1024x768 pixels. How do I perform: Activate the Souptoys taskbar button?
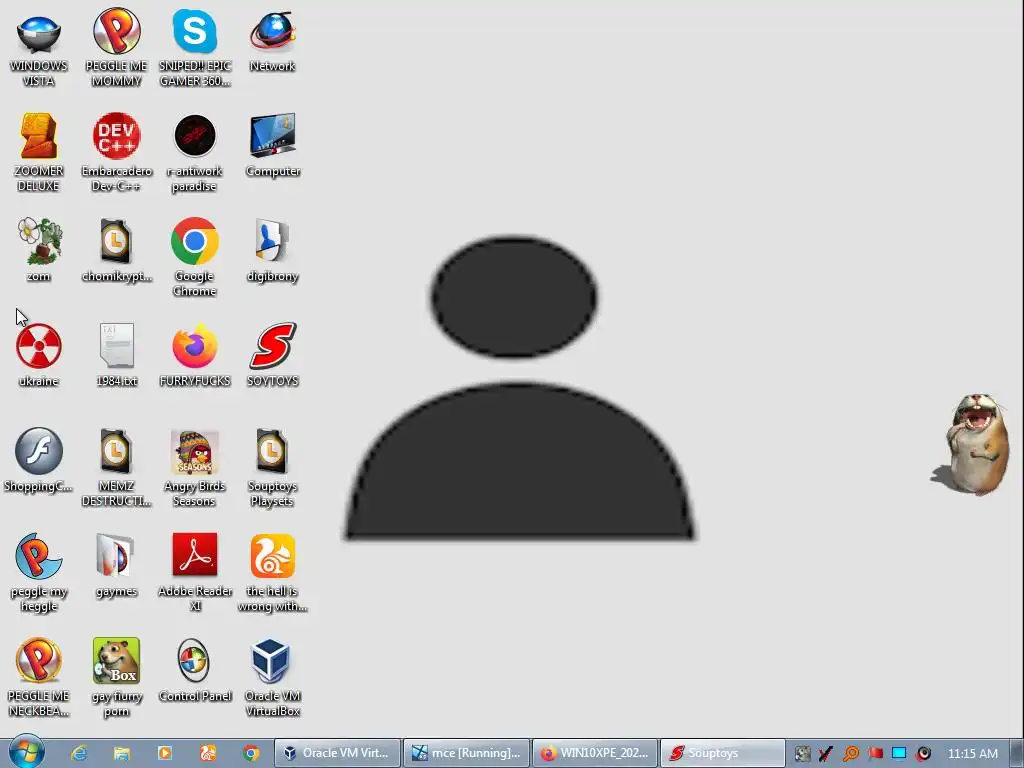coord(723,753)
